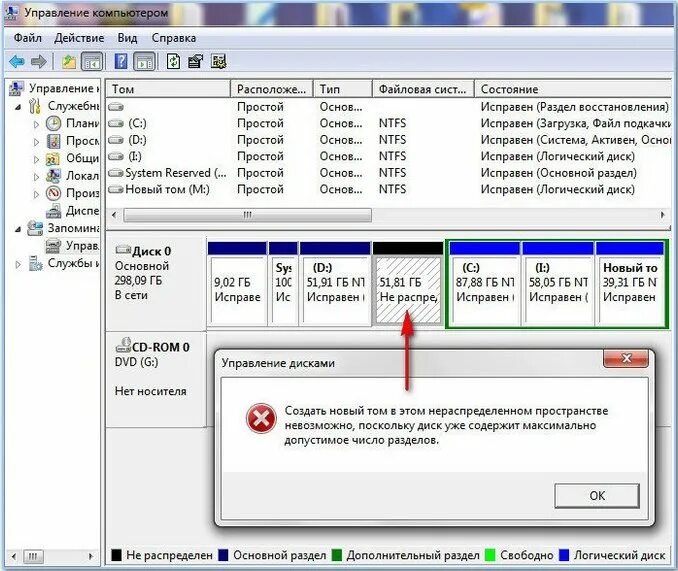This screenshot has height=571, width=678.
Task: Click the volume list horizontal scrollbar thumb
Action: click(x=247, y=215)
